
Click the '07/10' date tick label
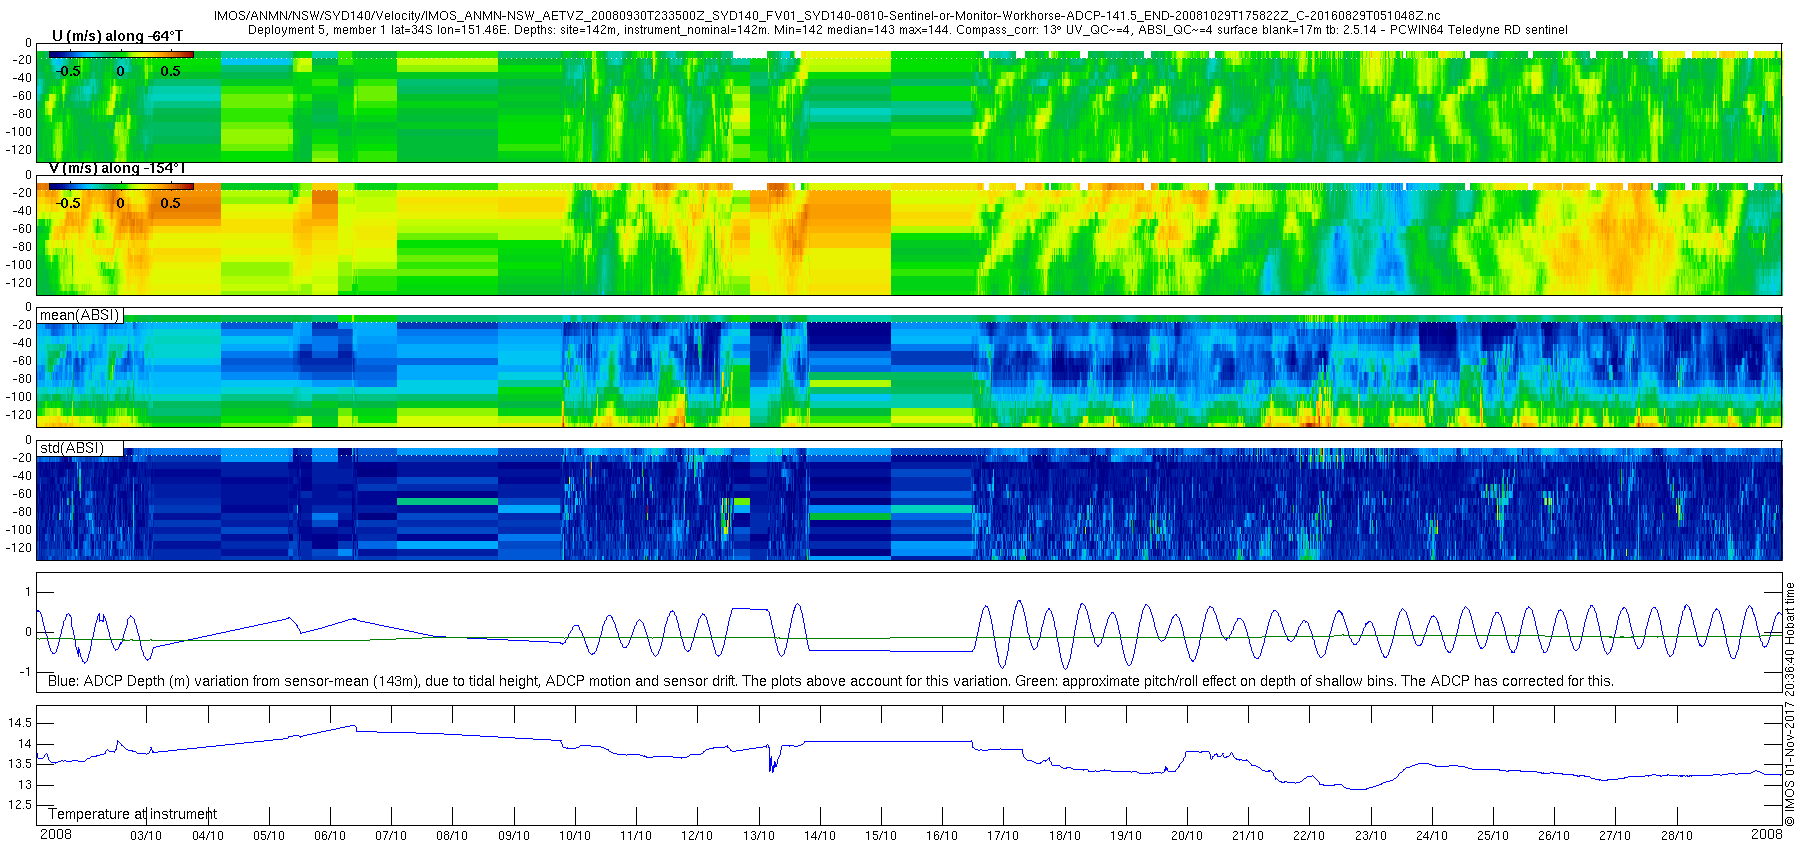point(391,836)
